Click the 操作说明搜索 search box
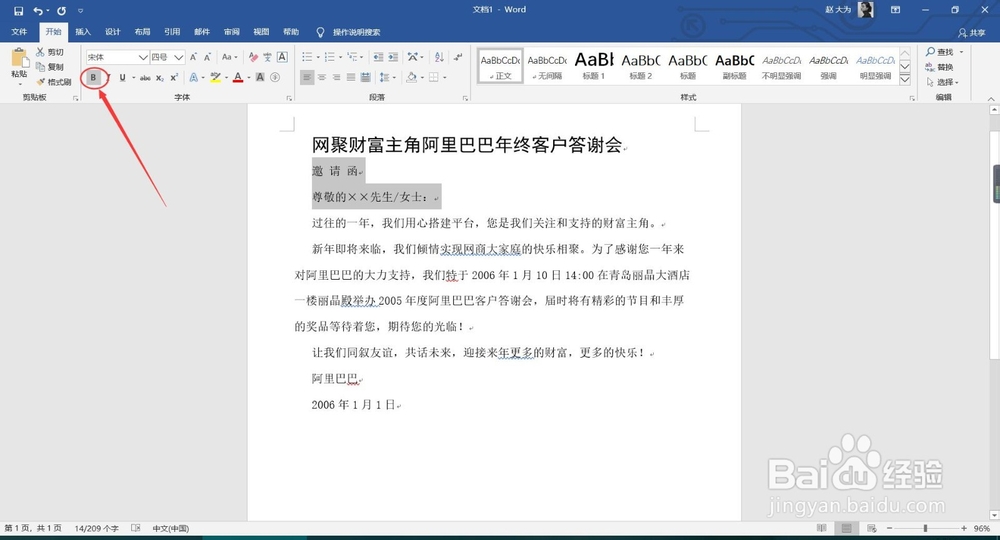Image resolution: width=1000 pixels, height=540 pixels. (x=357, y=33)
